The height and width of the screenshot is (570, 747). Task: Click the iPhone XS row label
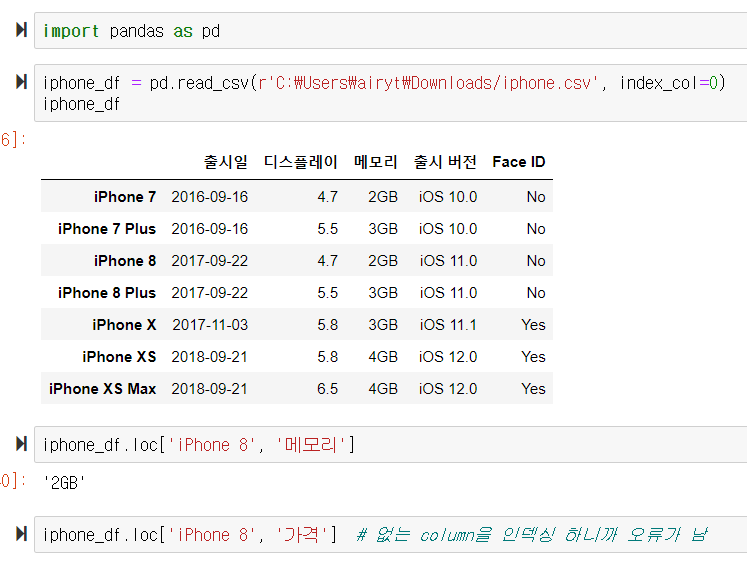click(119, 356)
